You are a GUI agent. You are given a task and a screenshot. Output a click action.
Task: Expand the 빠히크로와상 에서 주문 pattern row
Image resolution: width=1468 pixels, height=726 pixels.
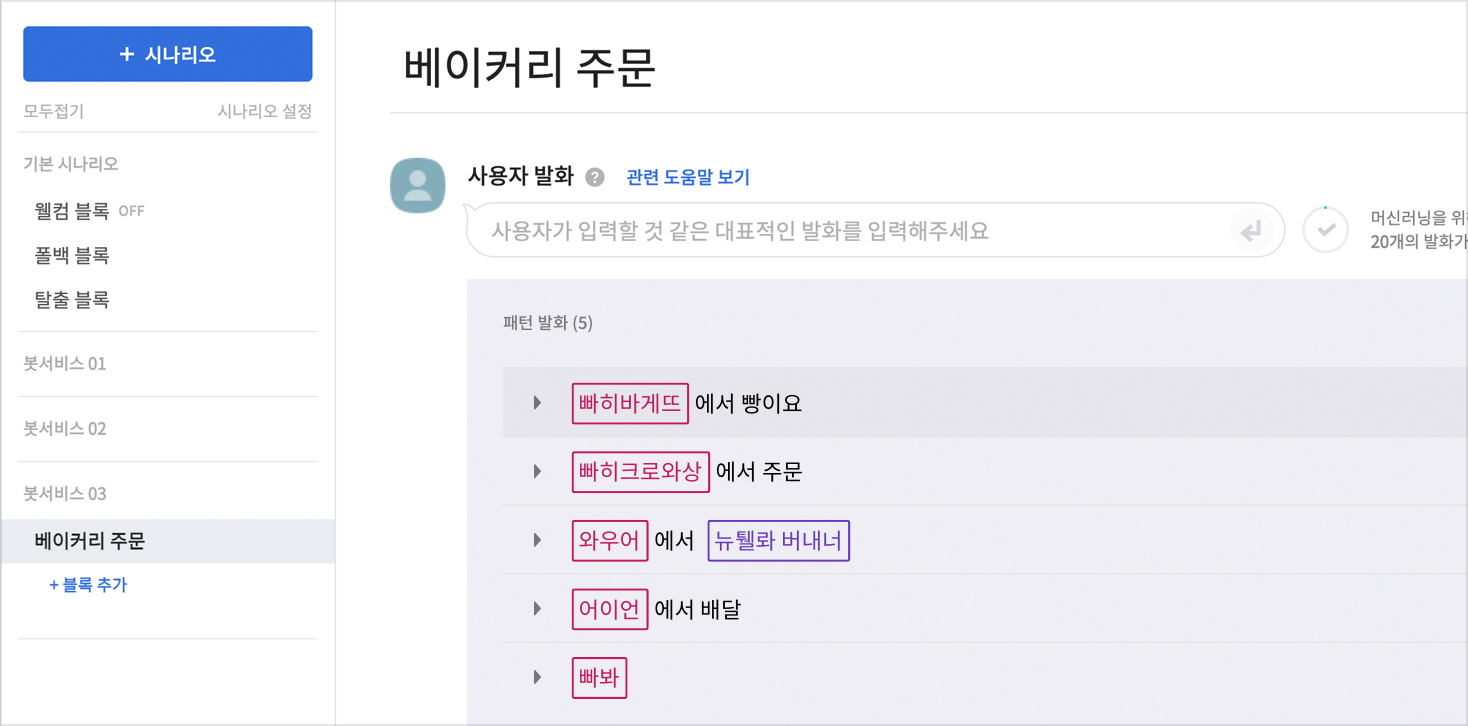coord(538,472)
